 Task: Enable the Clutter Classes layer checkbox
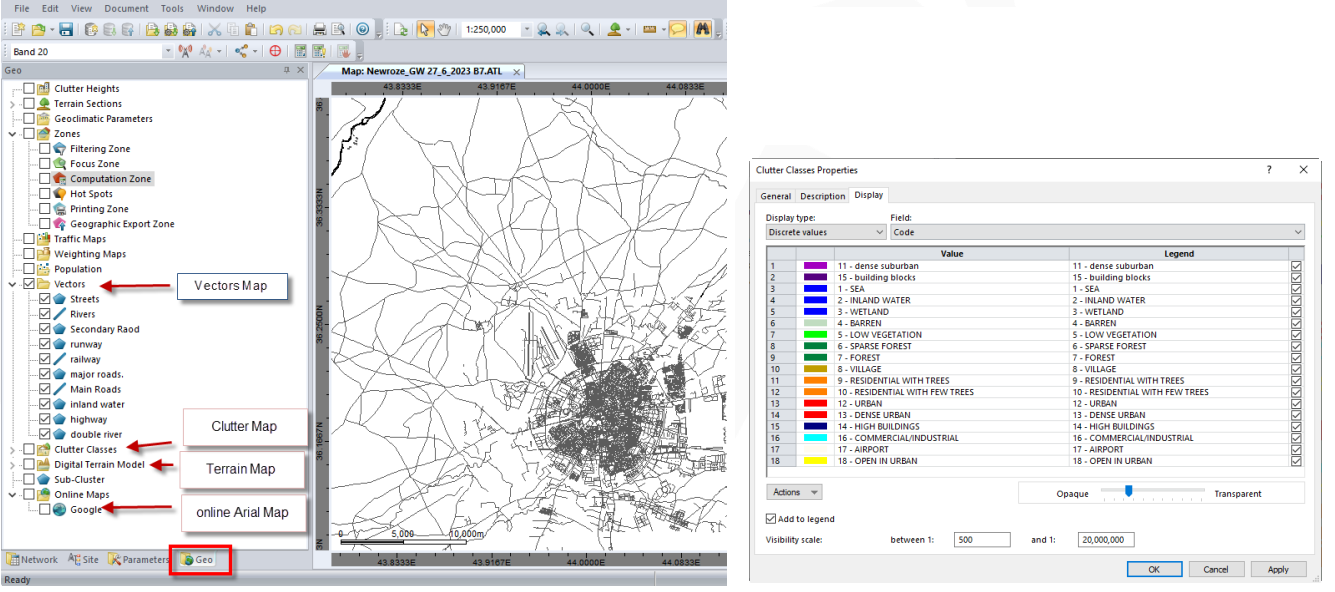(x=28, y=449)
